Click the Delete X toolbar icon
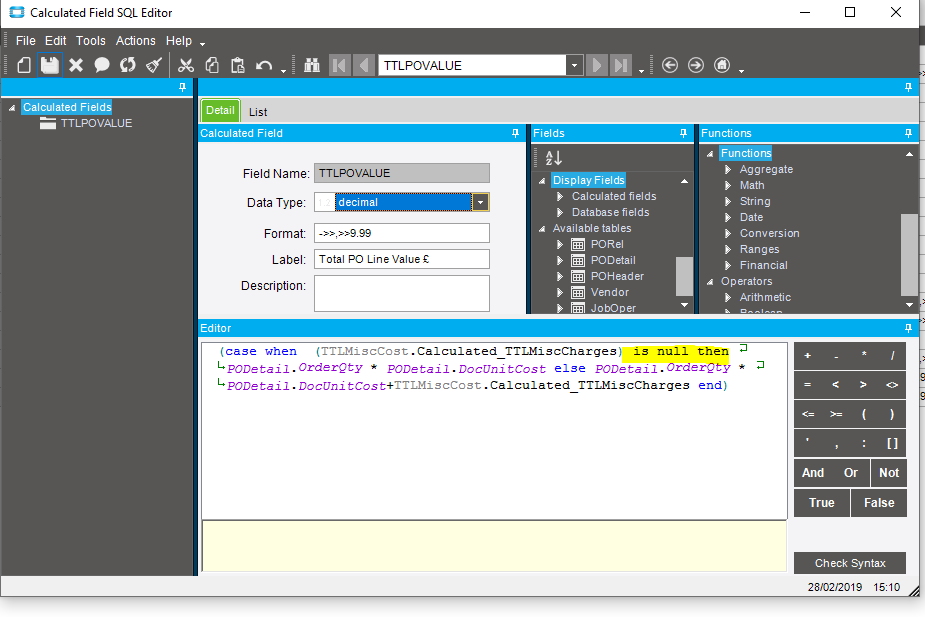The width and height of the screenshot is (925, 617). (x=76, y=65)
